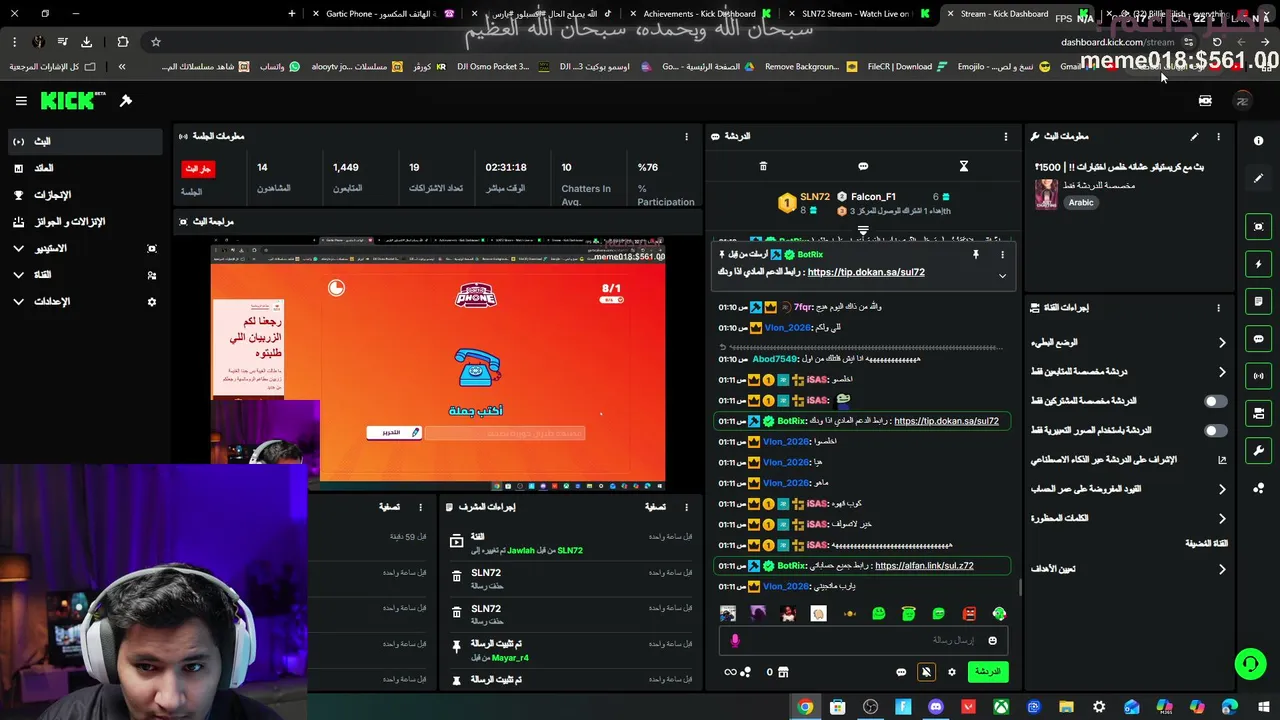Open AI chat moderation external link
The image size is (1280, 720).
(1222, 460)
